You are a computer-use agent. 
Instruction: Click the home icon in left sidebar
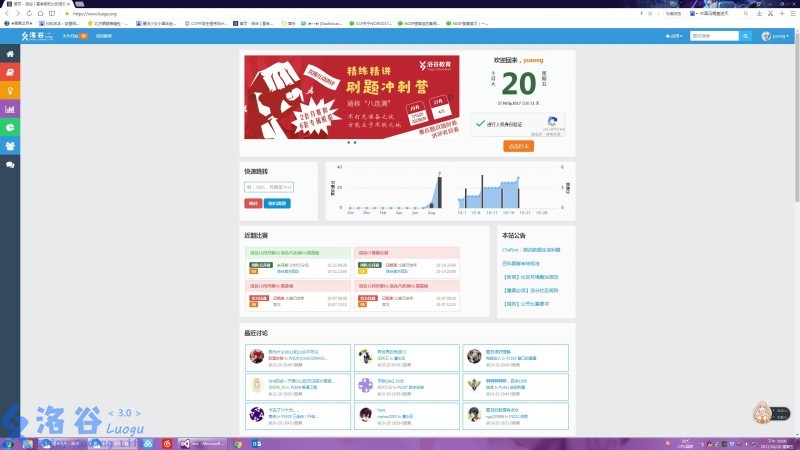click(x=10, y=55)
